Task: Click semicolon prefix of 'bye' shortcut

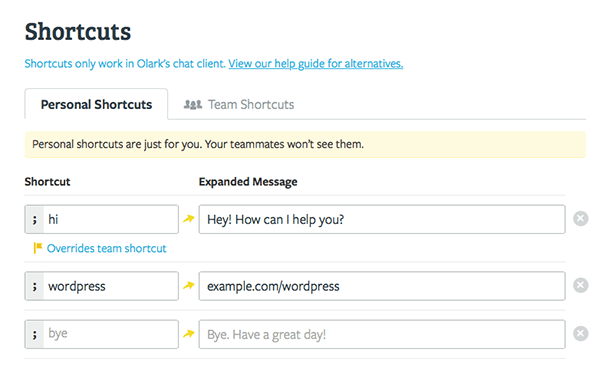Action: point(35,334)
